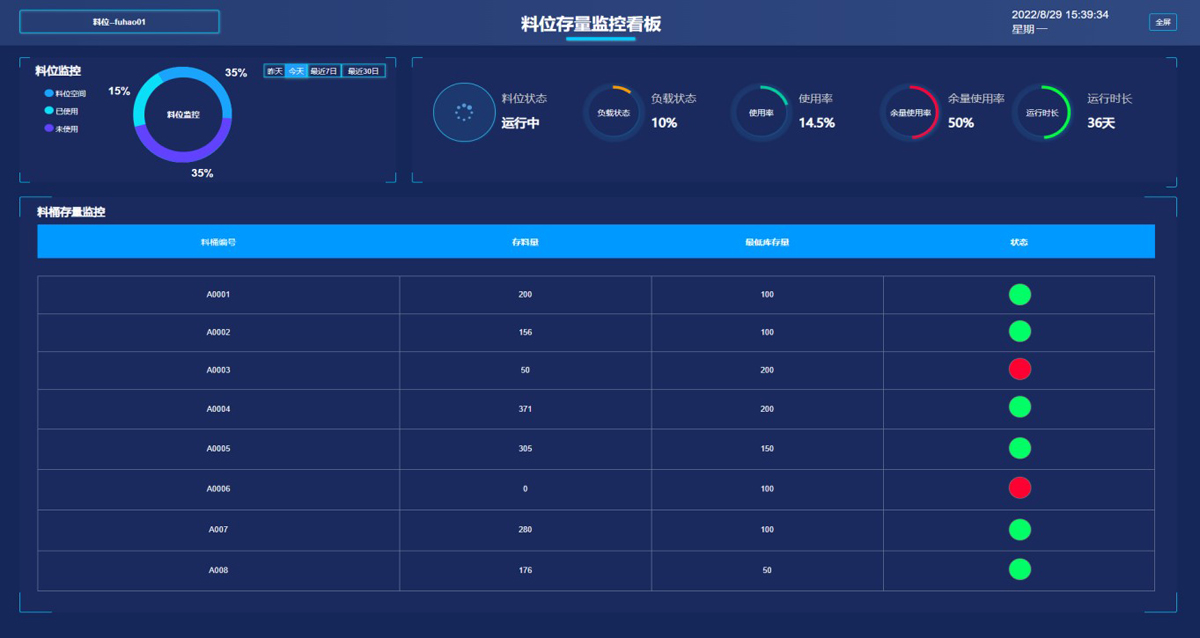Click the 料位状态 running status spinner icon
The image size is (1200, 638).
[464, 112]
